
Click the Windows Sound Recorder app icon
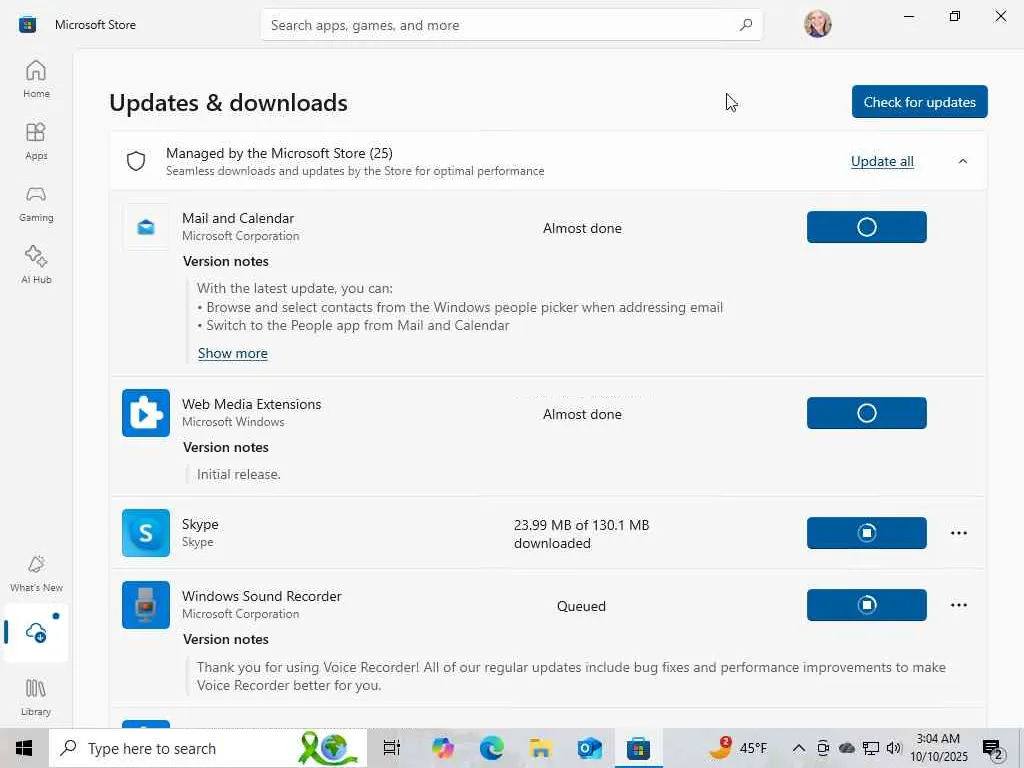(x=146, y=605)
